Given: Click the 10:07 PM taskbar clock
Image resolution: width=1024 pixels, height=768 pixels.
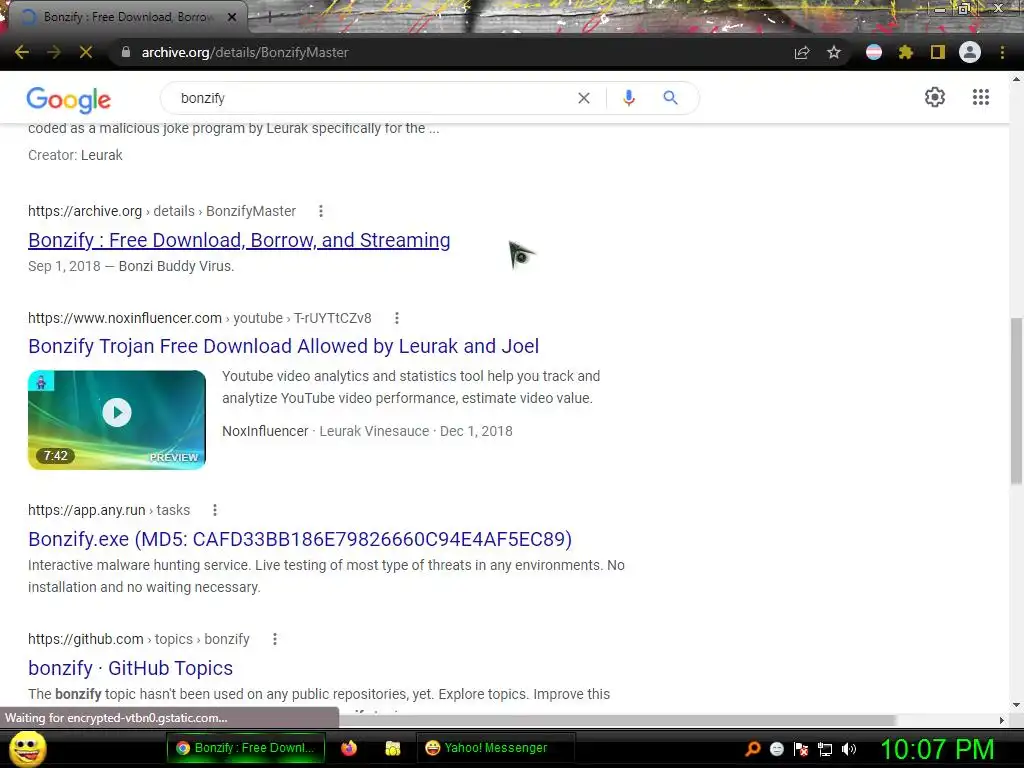Looking at the screenshot, I should tap(938, 748).
